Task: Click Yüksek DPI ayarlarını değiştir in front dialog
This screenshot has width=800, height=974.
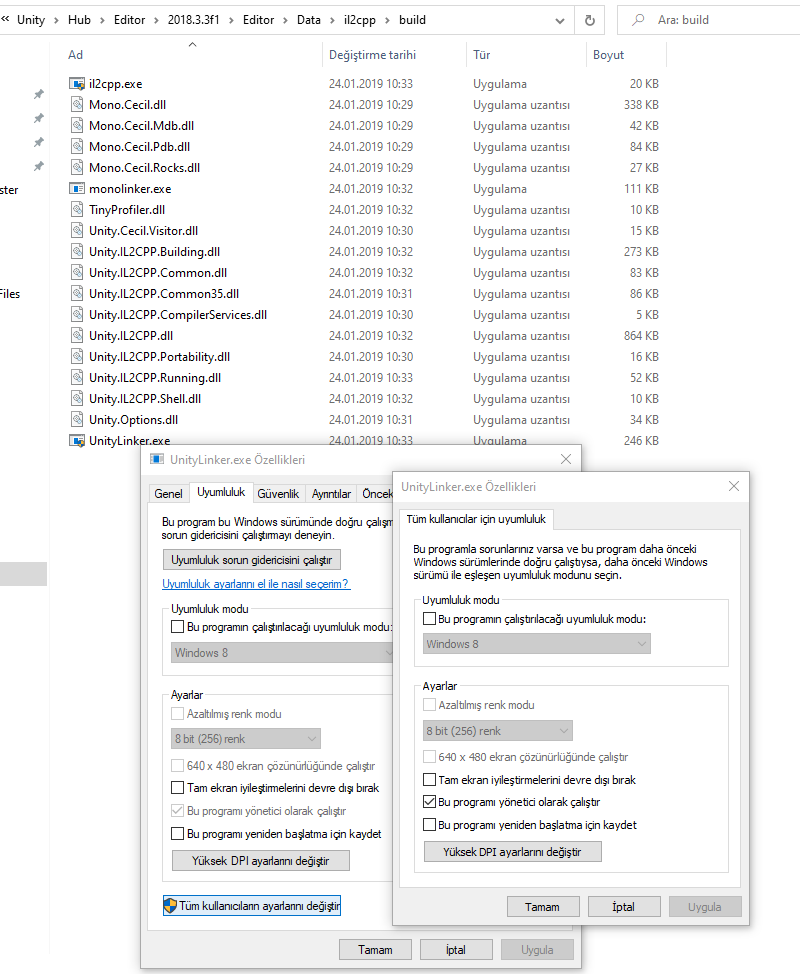Action: point(512,852)
